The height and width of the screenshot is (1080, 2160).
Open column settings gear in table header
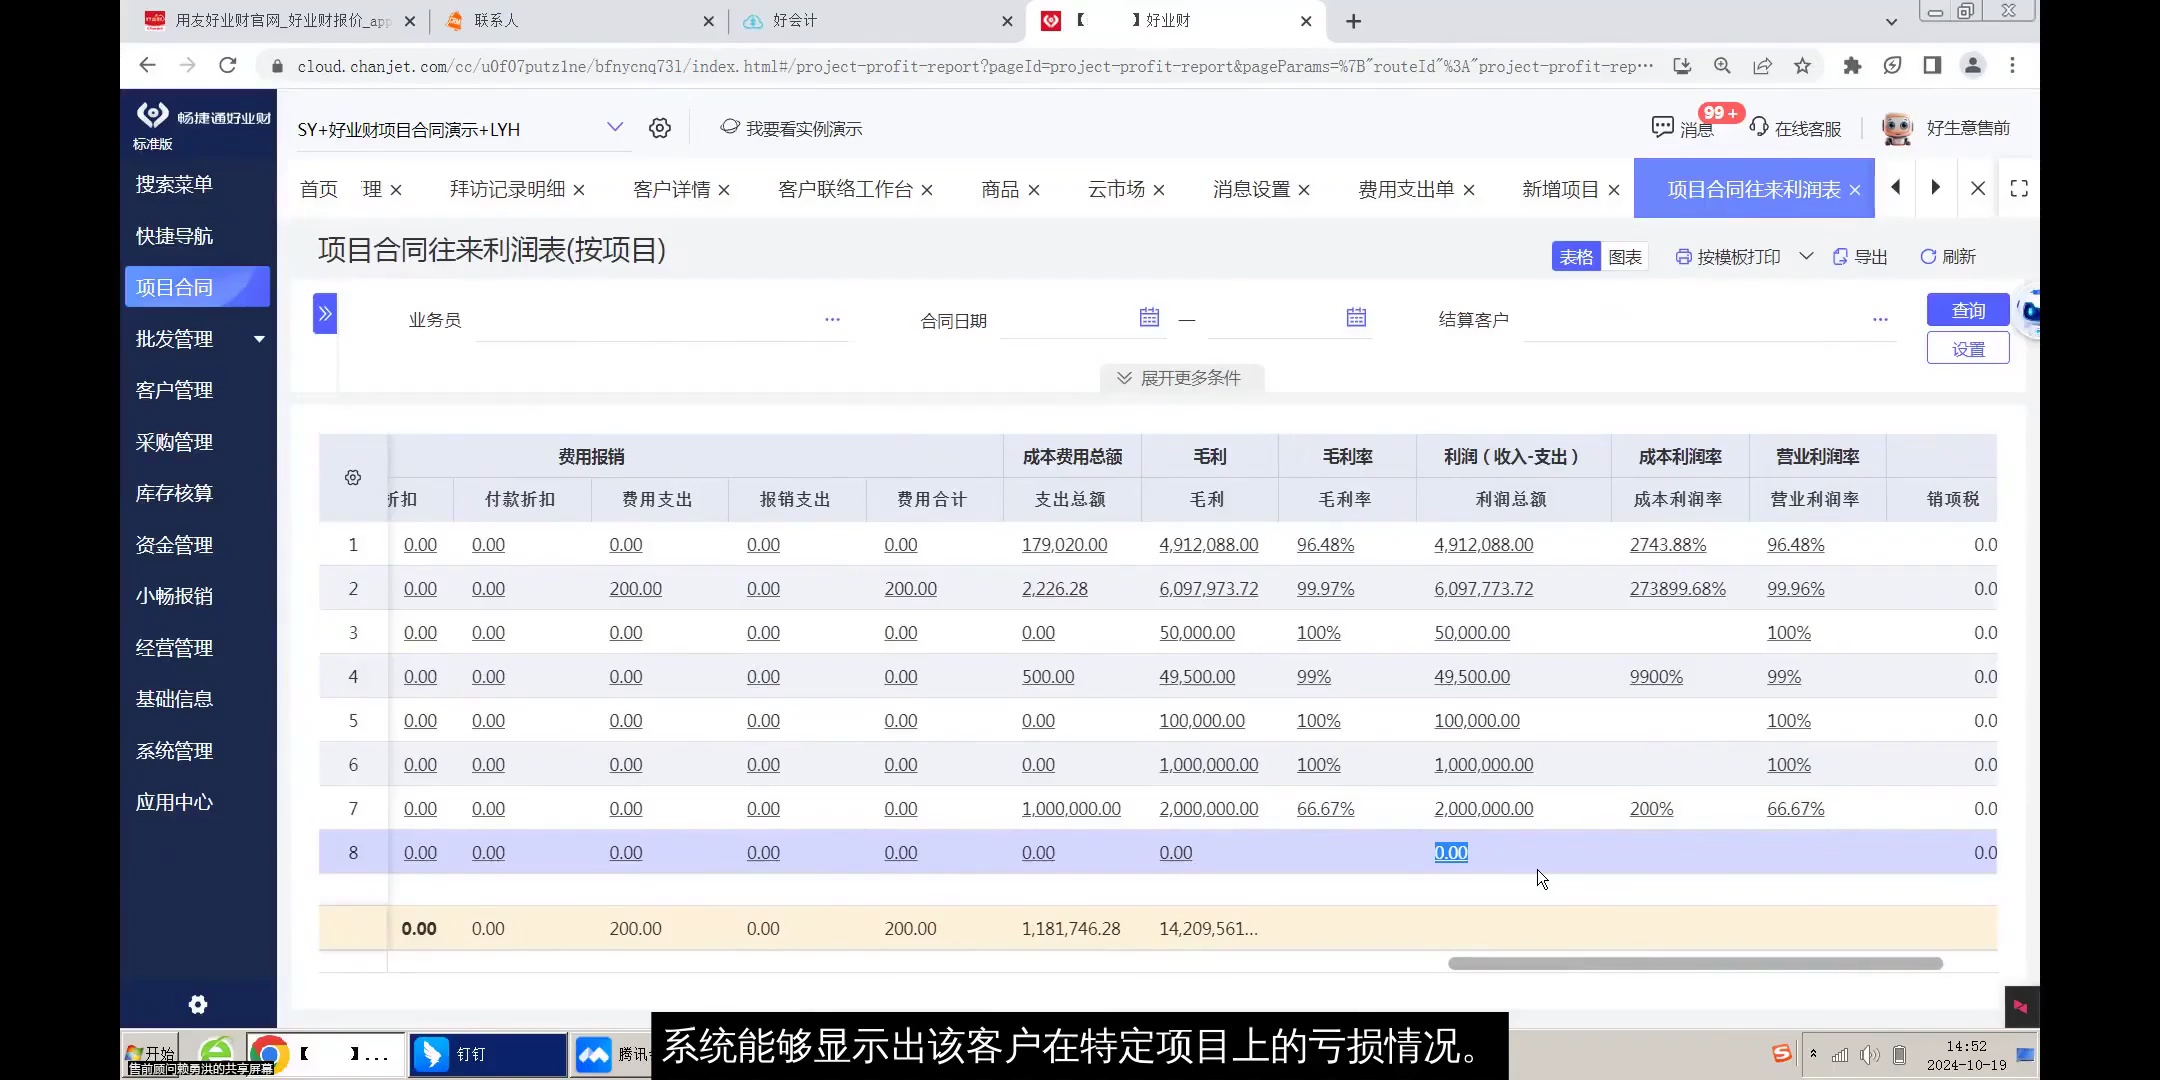(x=352, y=477)
